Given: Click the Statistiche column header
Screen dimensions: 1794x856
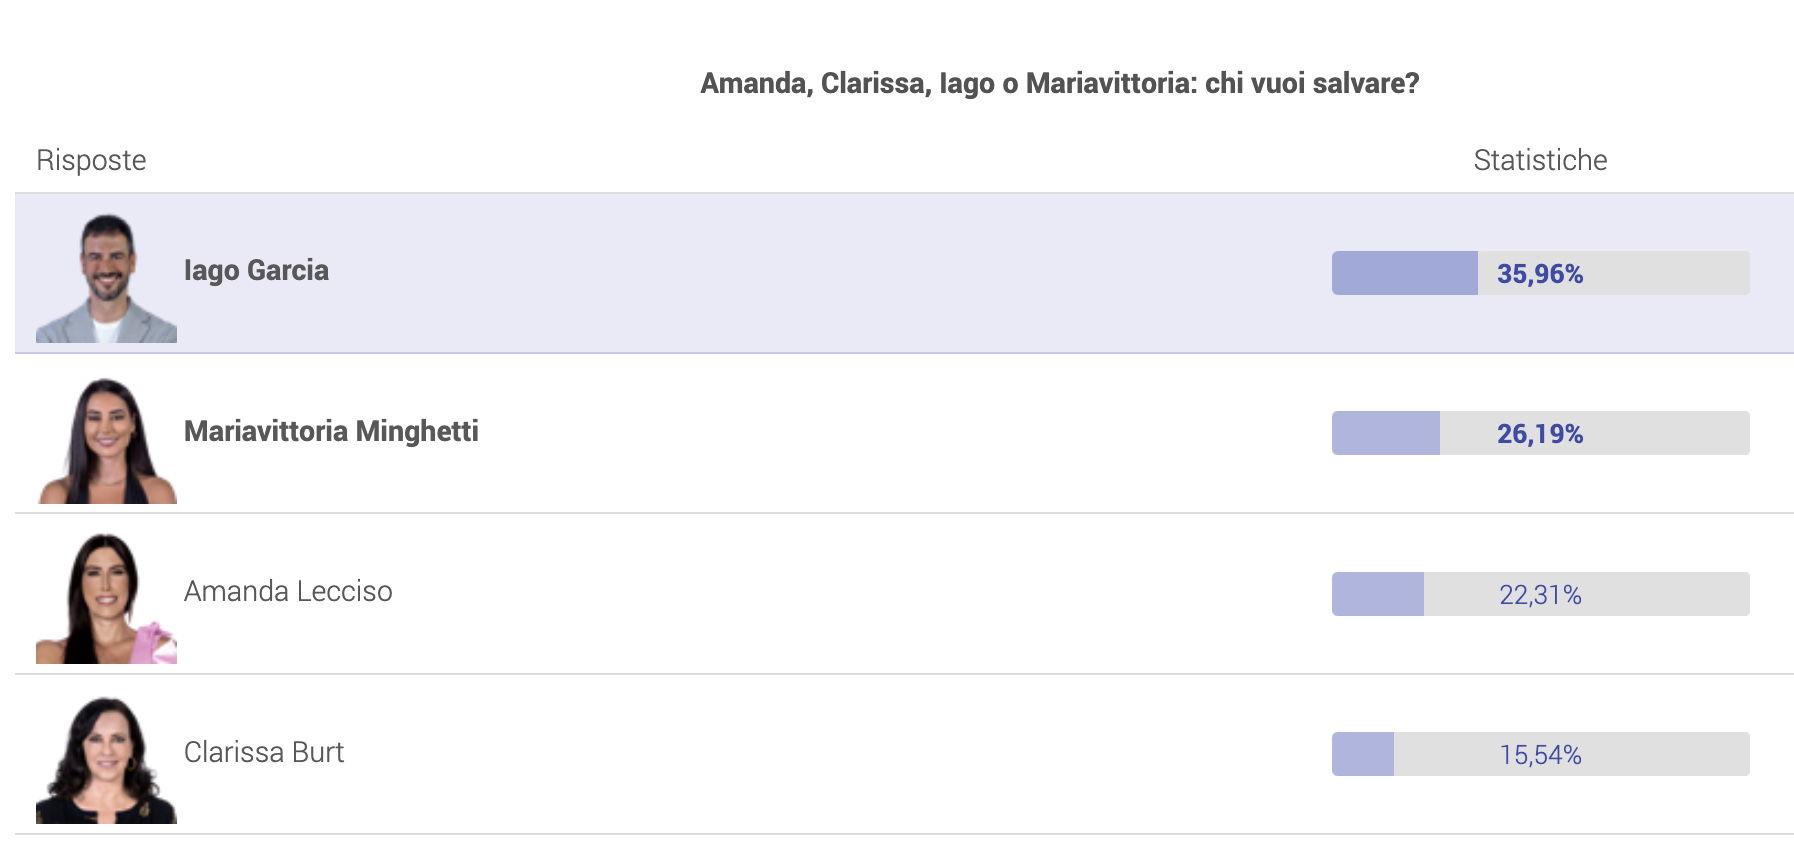Looking at the screenshot, I should click(1540, 160).
